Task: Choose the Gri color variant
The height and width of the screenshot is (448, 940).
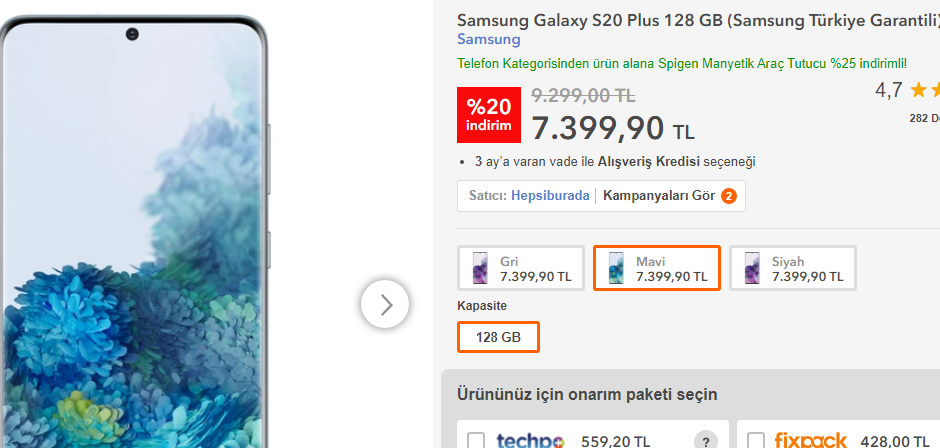Action: point(520,268)
